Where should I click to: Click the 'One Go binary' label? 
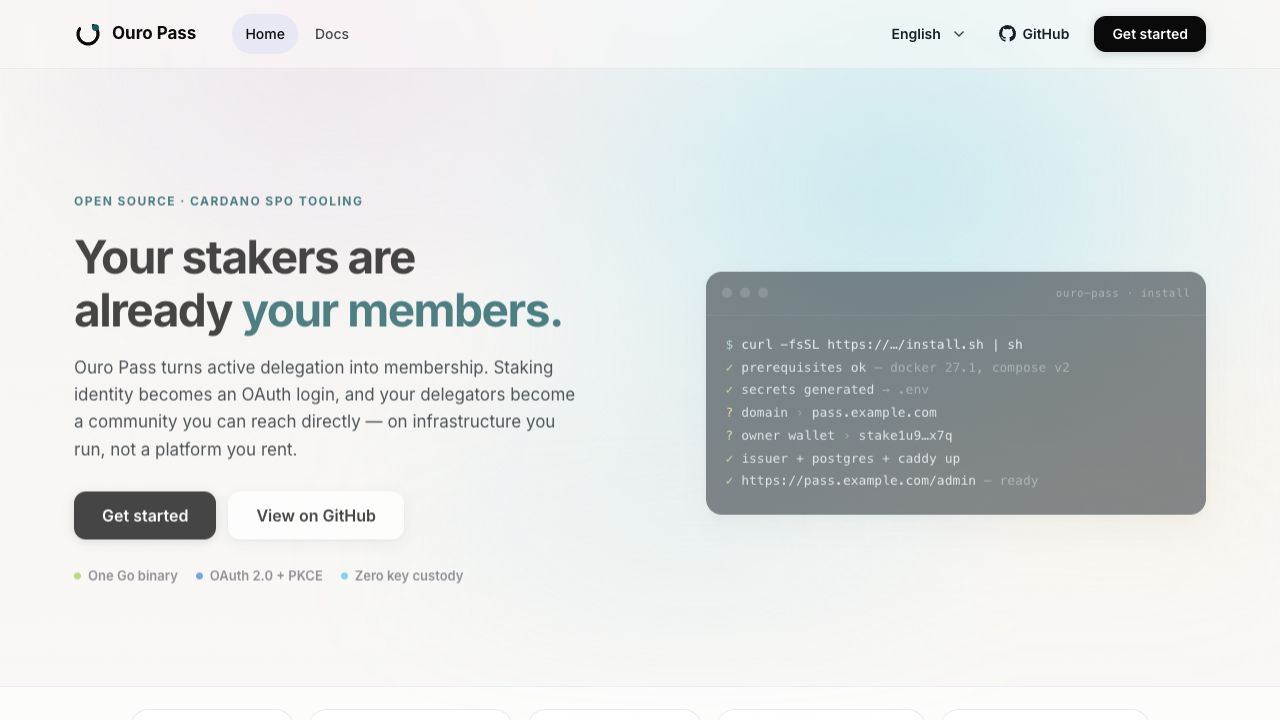(132, 576)
